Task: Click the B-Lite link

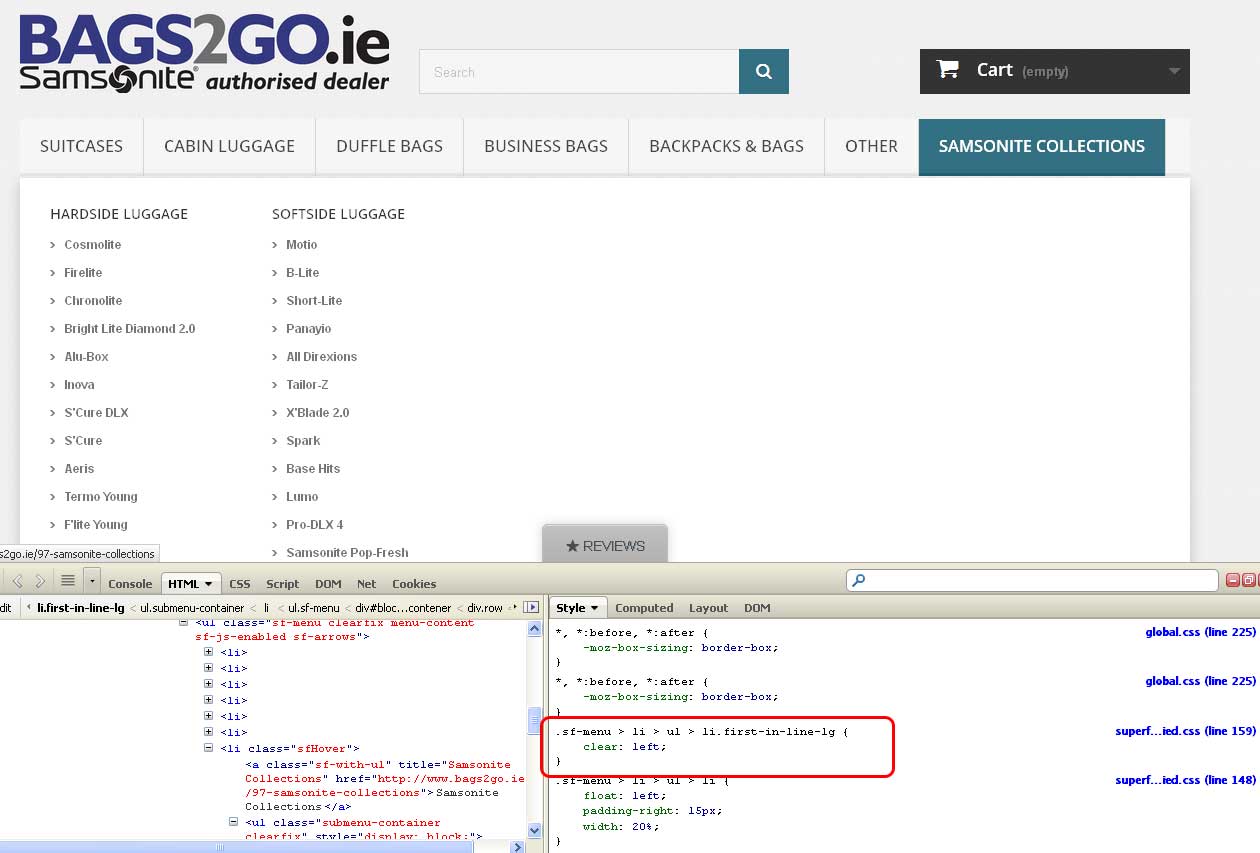Action: 303,272
